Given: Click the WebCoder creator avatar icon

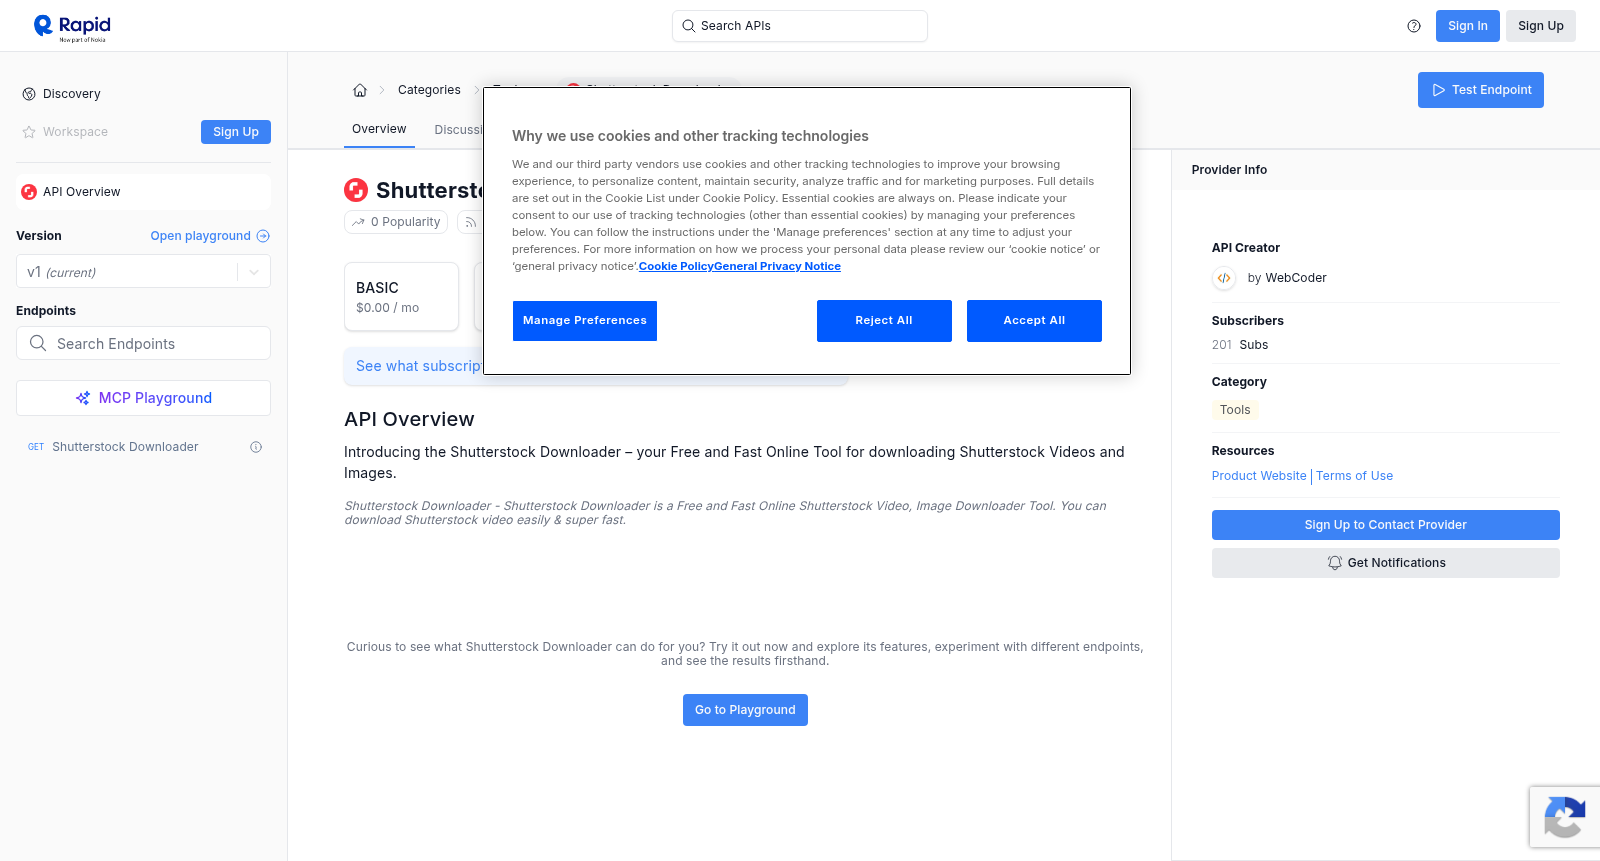Looking at the screenshot, I should (1224, 278).
